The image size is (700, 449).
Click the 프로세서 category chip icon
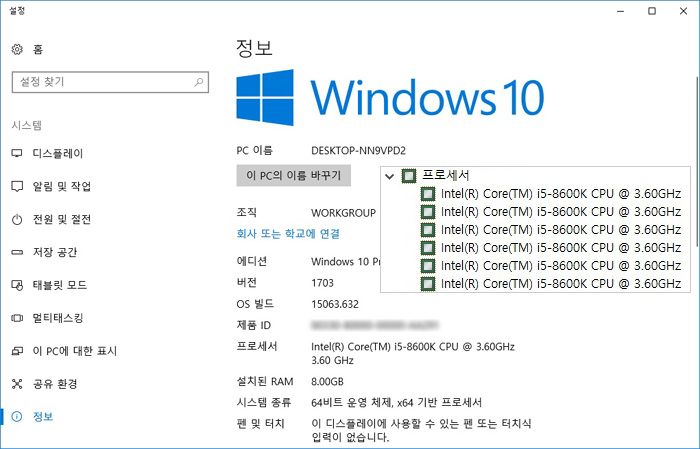tap(408, 175)
